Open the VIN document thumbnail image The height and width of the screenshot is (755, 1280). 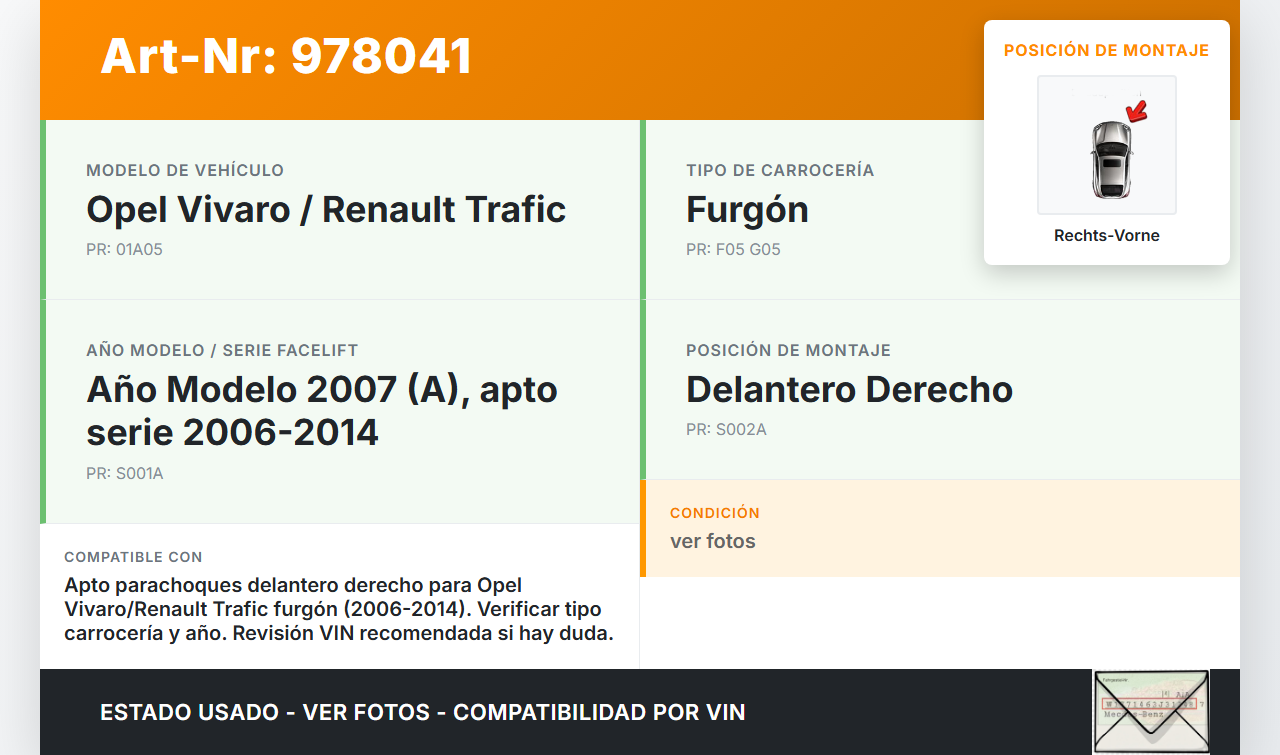pyautogui.click(x=1151, y=711)
